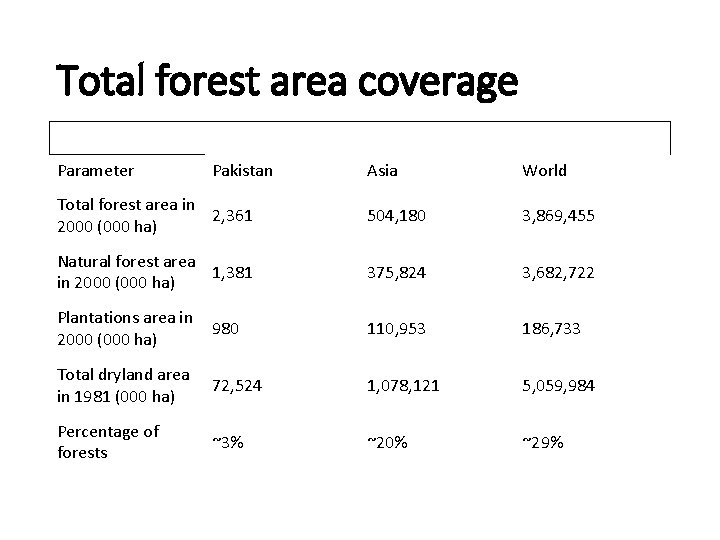Select row label 'Natural forest area in 2000 (000 ha)'
Viewport: 720px width, 540px height.
pyautogui.click(x=126, y=272)
